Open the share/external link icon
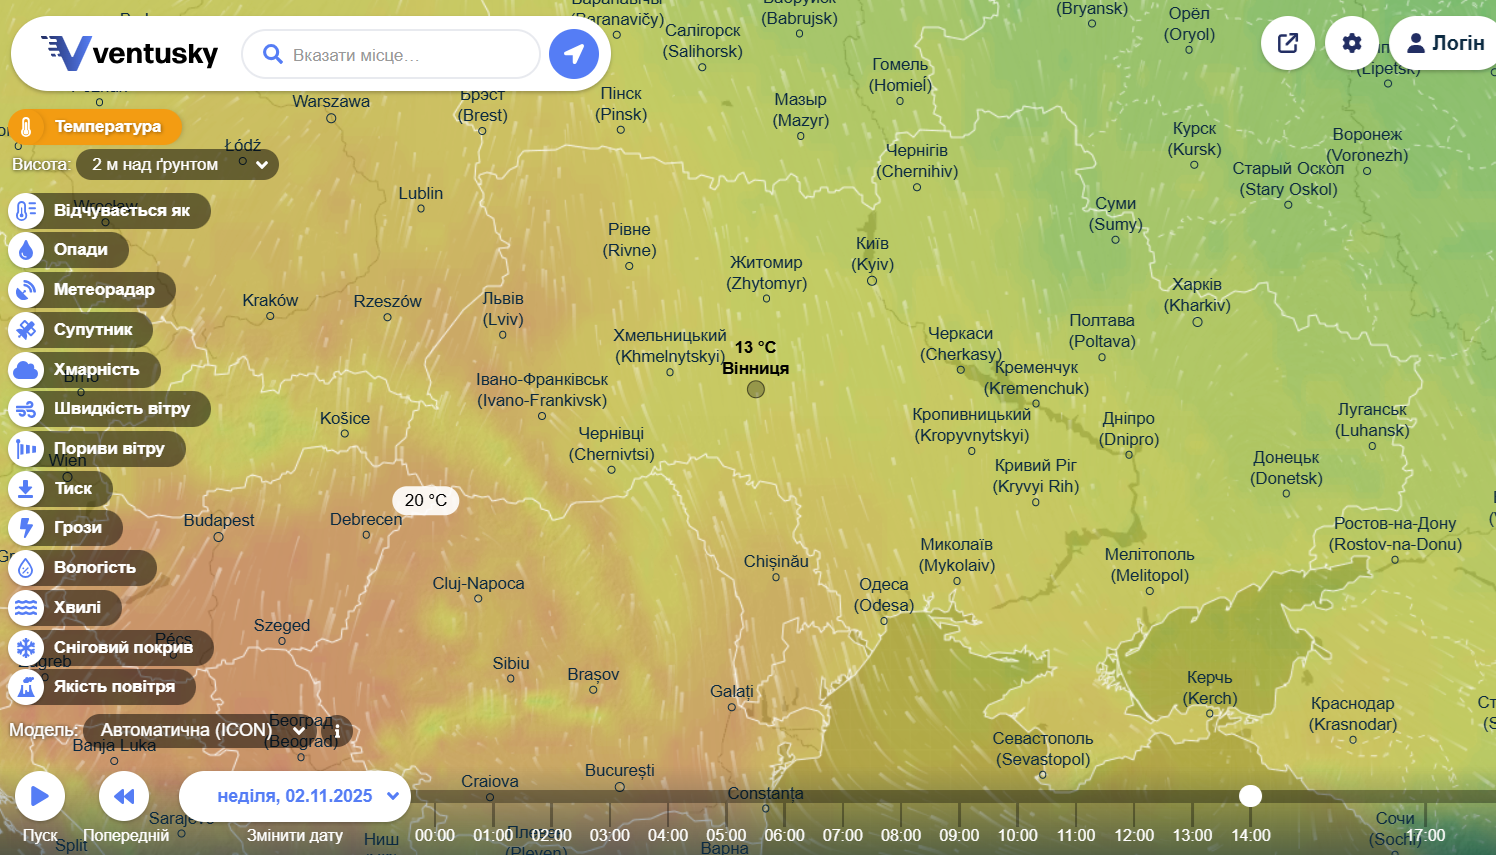 (1288, 43)
